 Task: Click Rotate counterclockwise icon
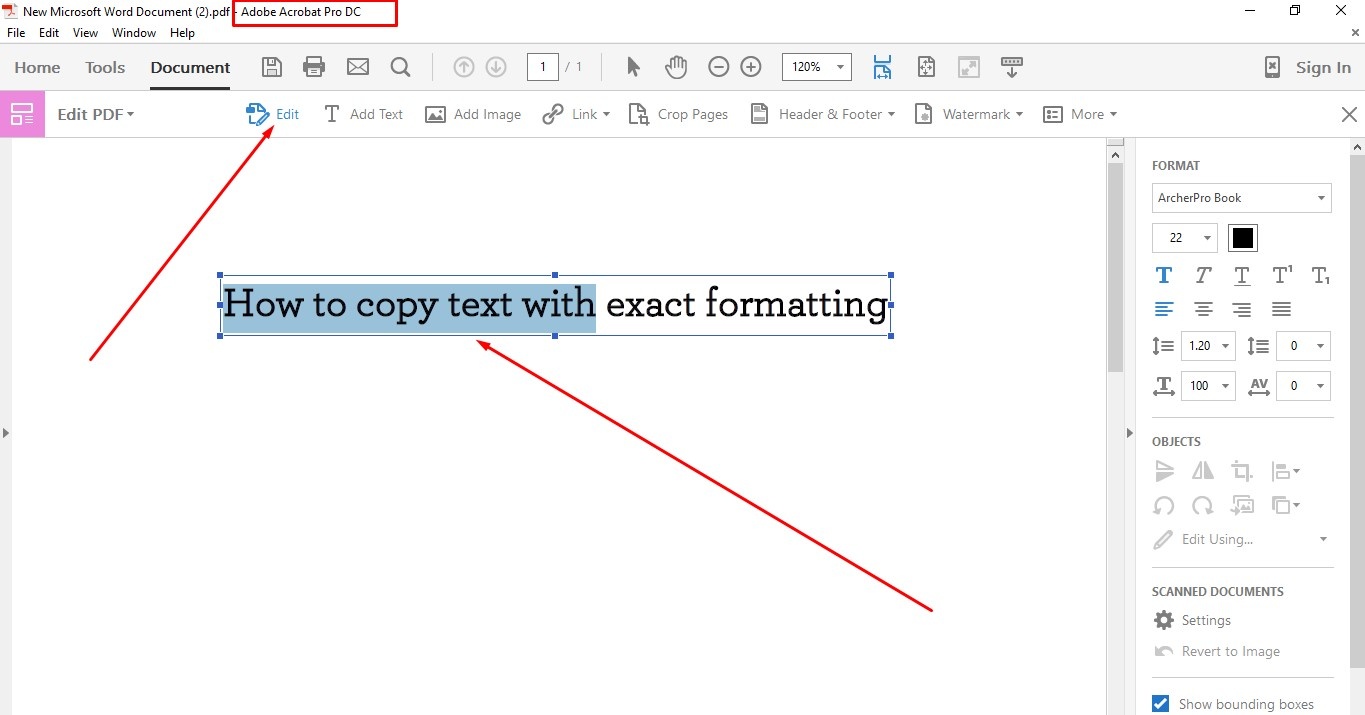(x=1164, y=506)
